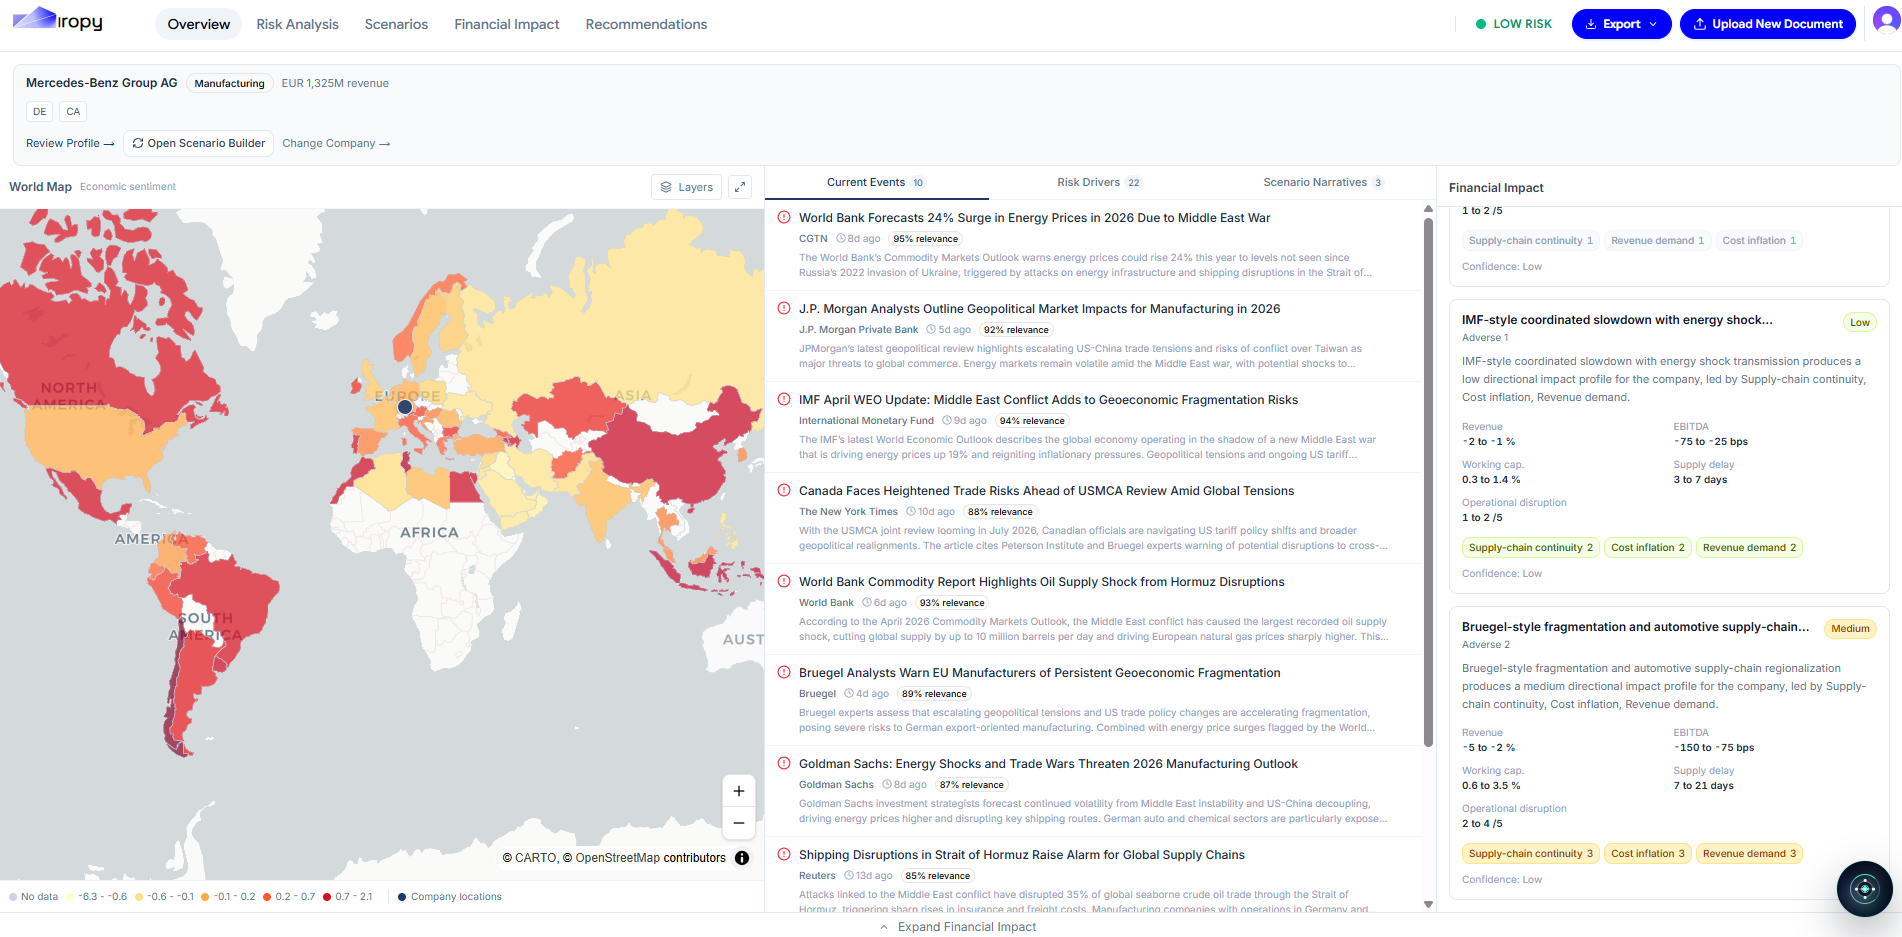Open the floating AI assistant button
This screenshot has height=937, width=1902.
[x=1864, y=888]
